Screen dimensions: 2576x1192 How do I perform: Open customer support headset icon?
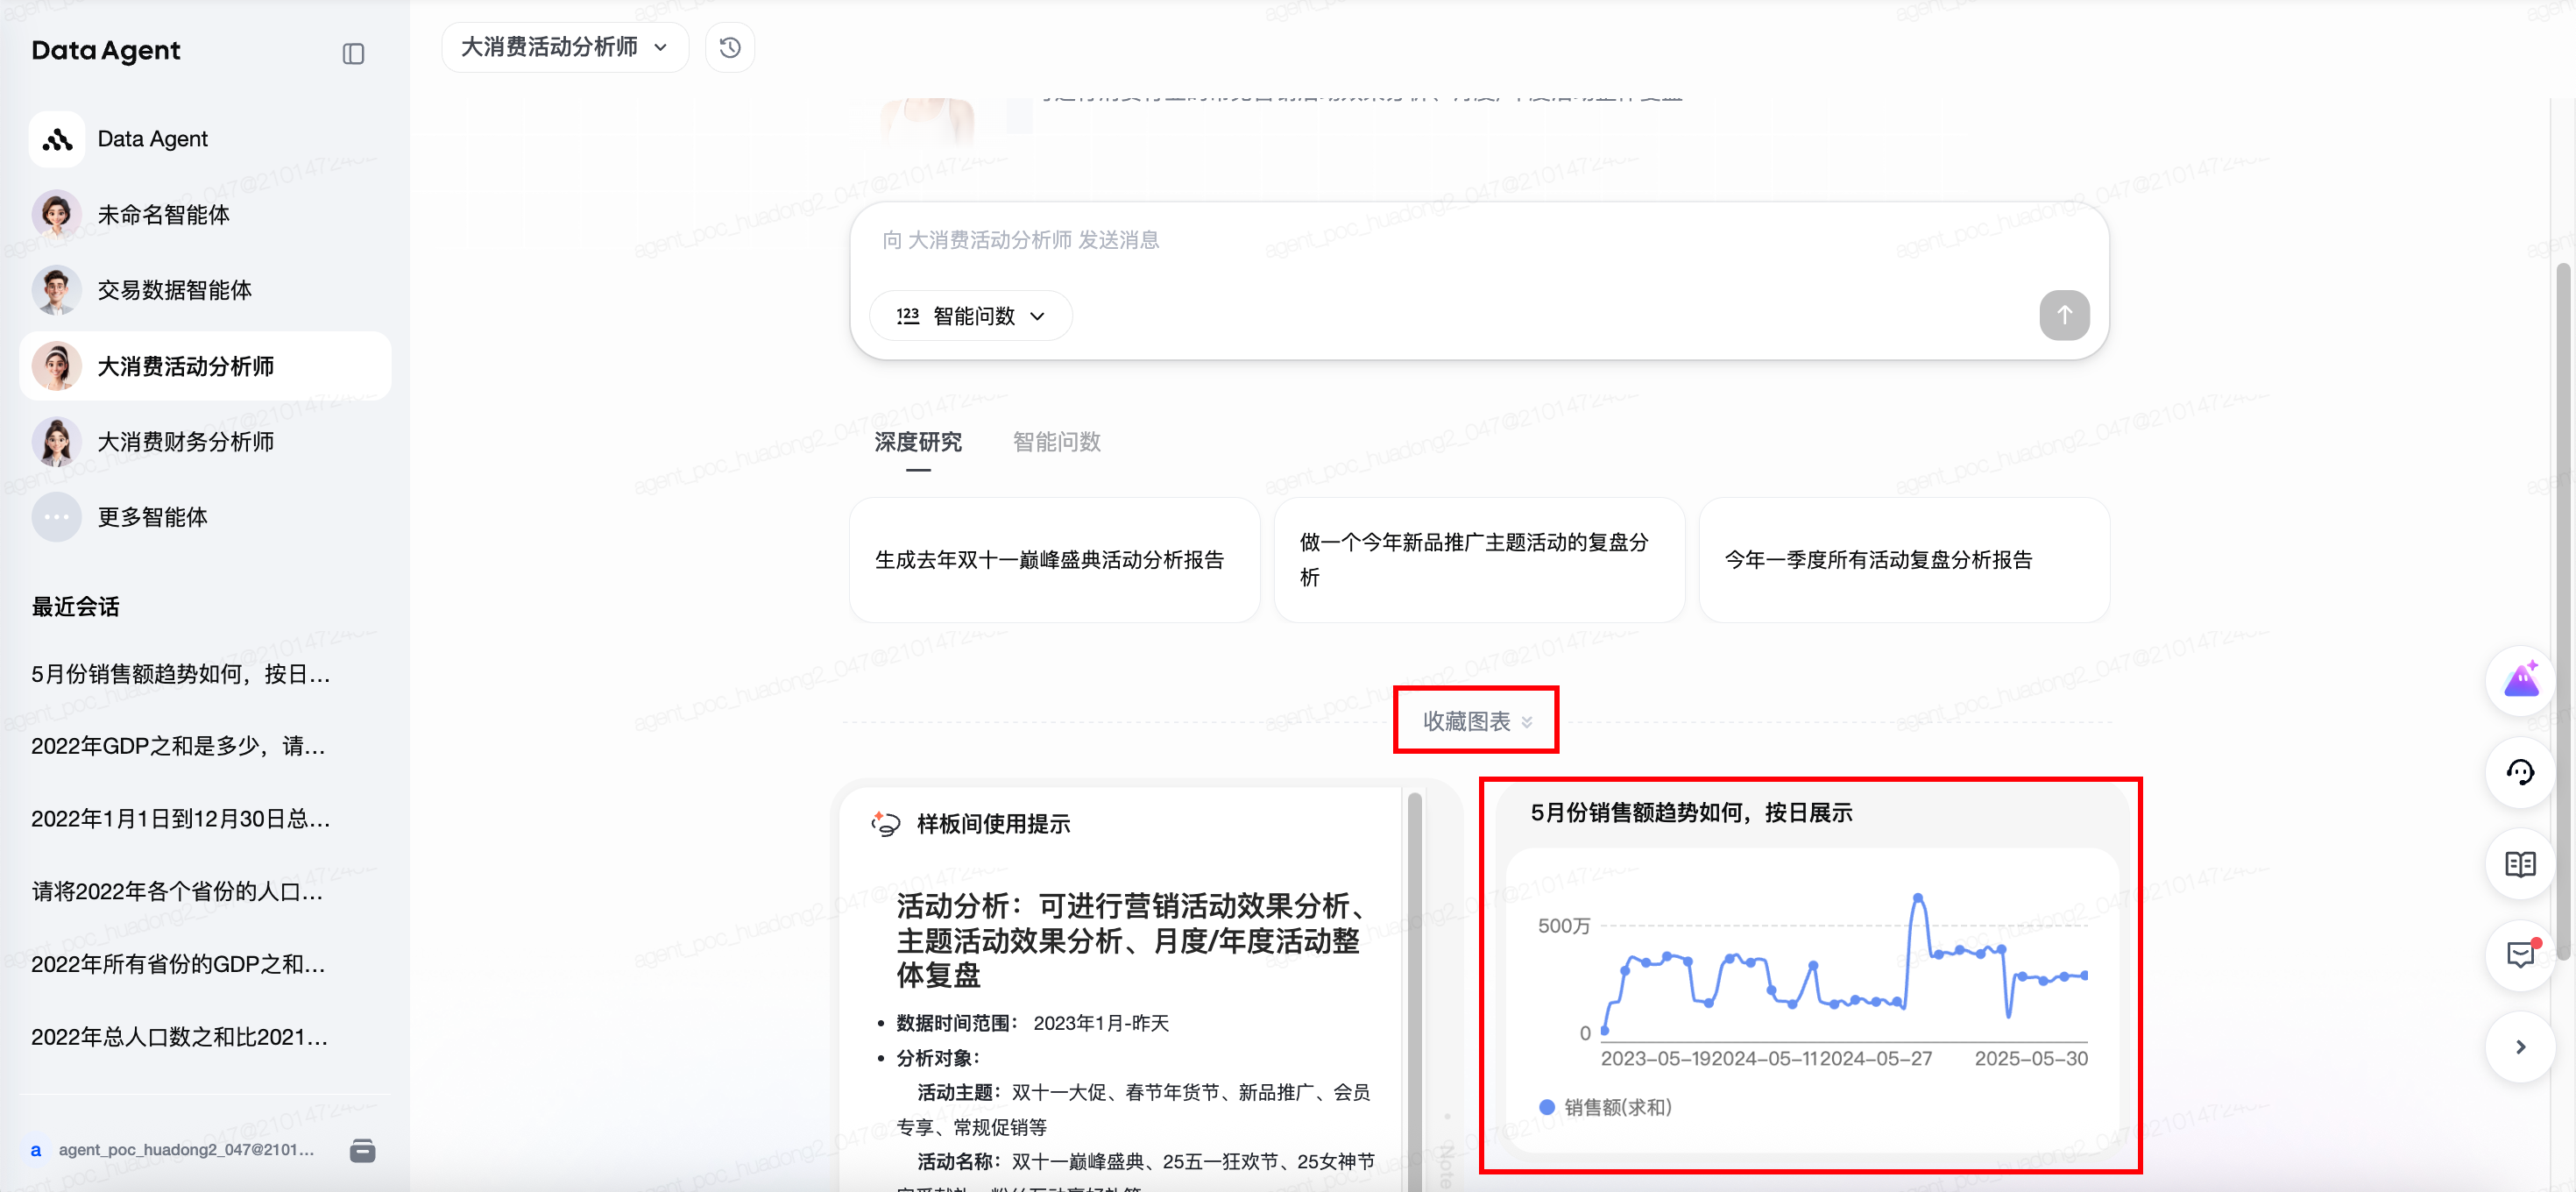click(x=2519, y=772)
